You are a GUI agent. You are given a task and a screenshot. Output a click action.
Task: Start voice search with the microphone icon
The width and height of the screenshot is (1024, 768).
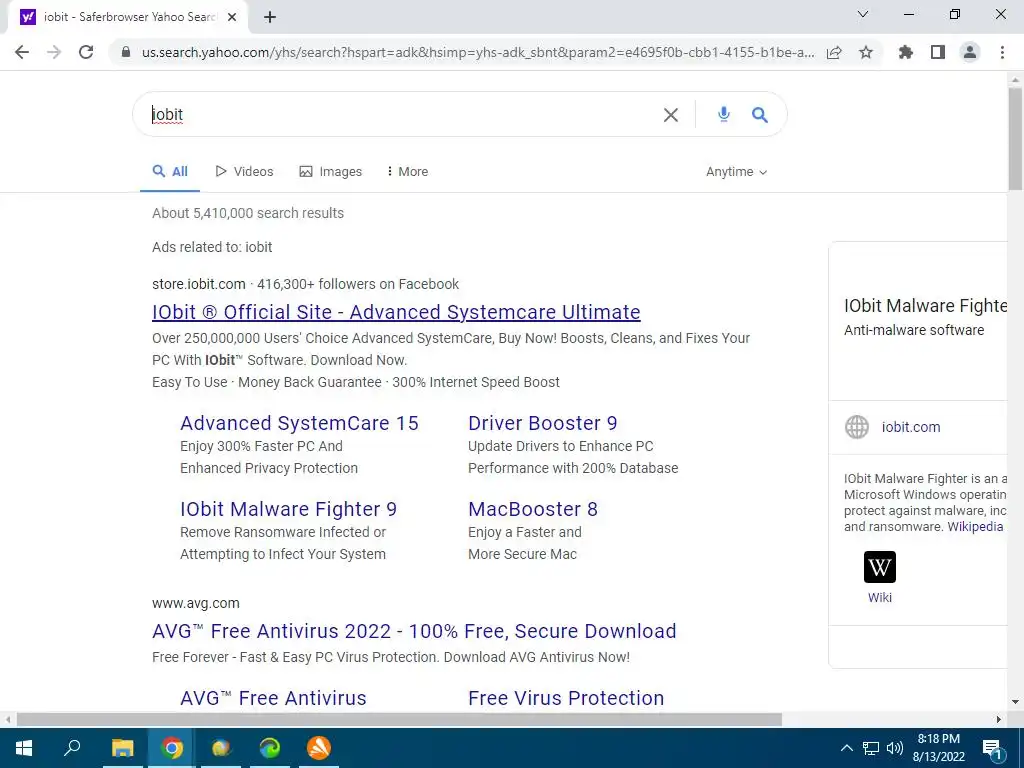click(724, 114)
